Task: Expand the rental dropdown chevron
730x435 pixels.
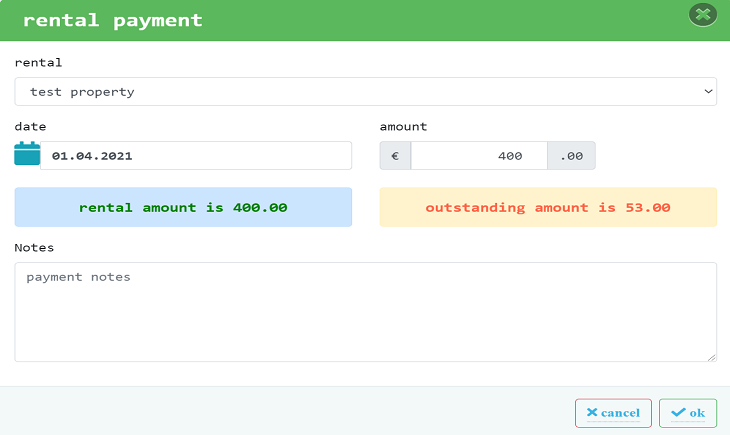Action: tap(709, 91)
